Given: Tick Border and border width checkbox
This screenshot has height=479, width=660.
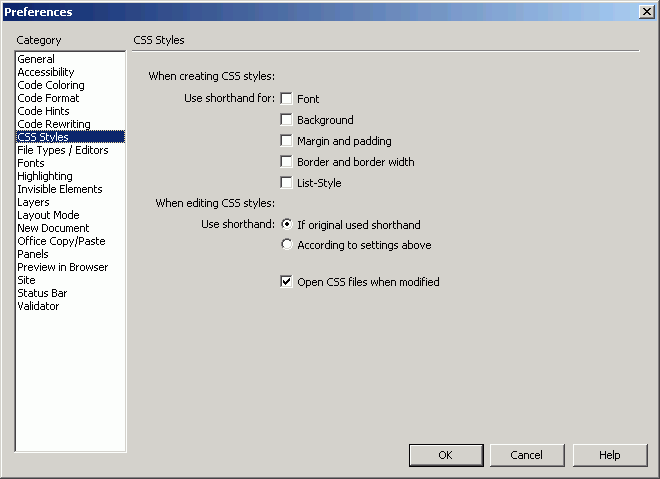Looking at the screenshot, I should (x=286, y=162).
